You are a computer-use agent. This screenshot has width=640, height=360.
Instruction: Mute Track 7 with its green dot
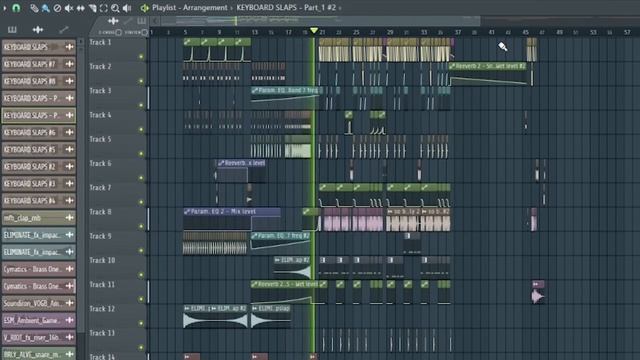(x=141, y=202)
